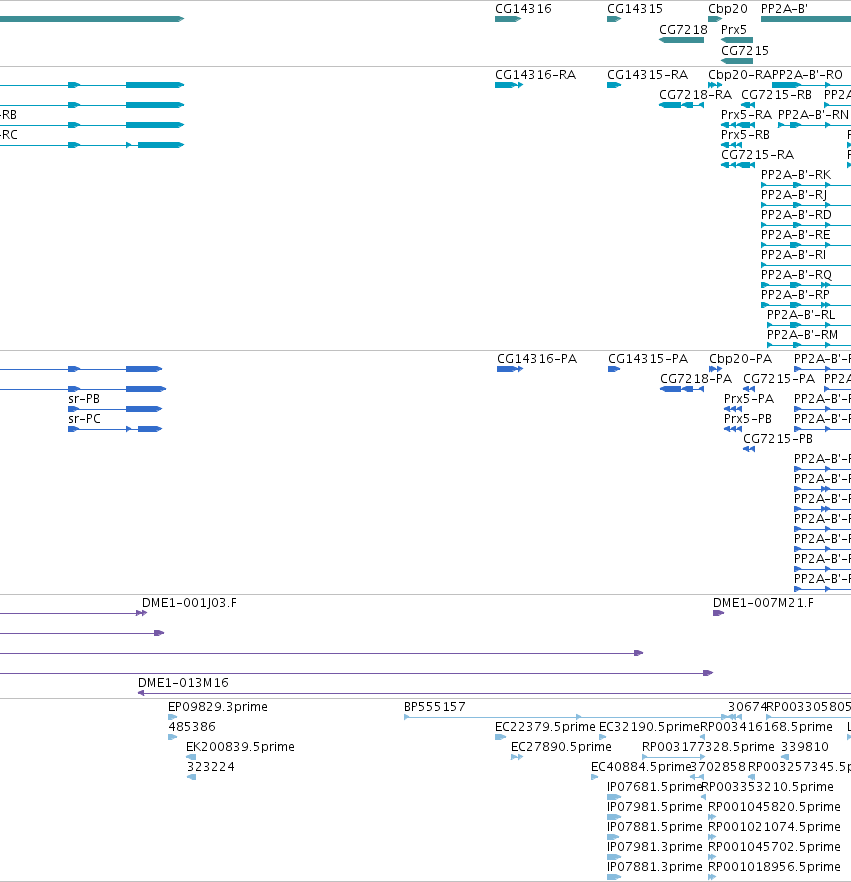The height and width of the screenshot is (882, 851).
Task: Click the PP2A-B'-RN transcript
Action: click(814, 125)
